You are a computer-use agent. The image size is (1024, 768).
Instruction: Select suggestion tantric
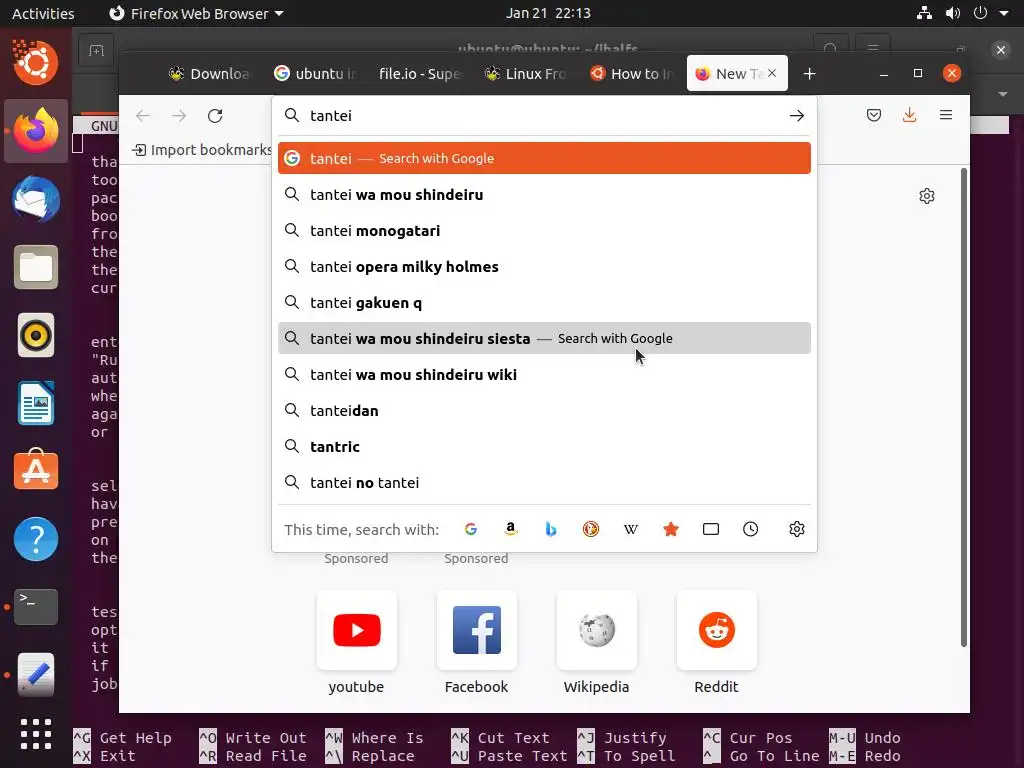coord(544,447)
